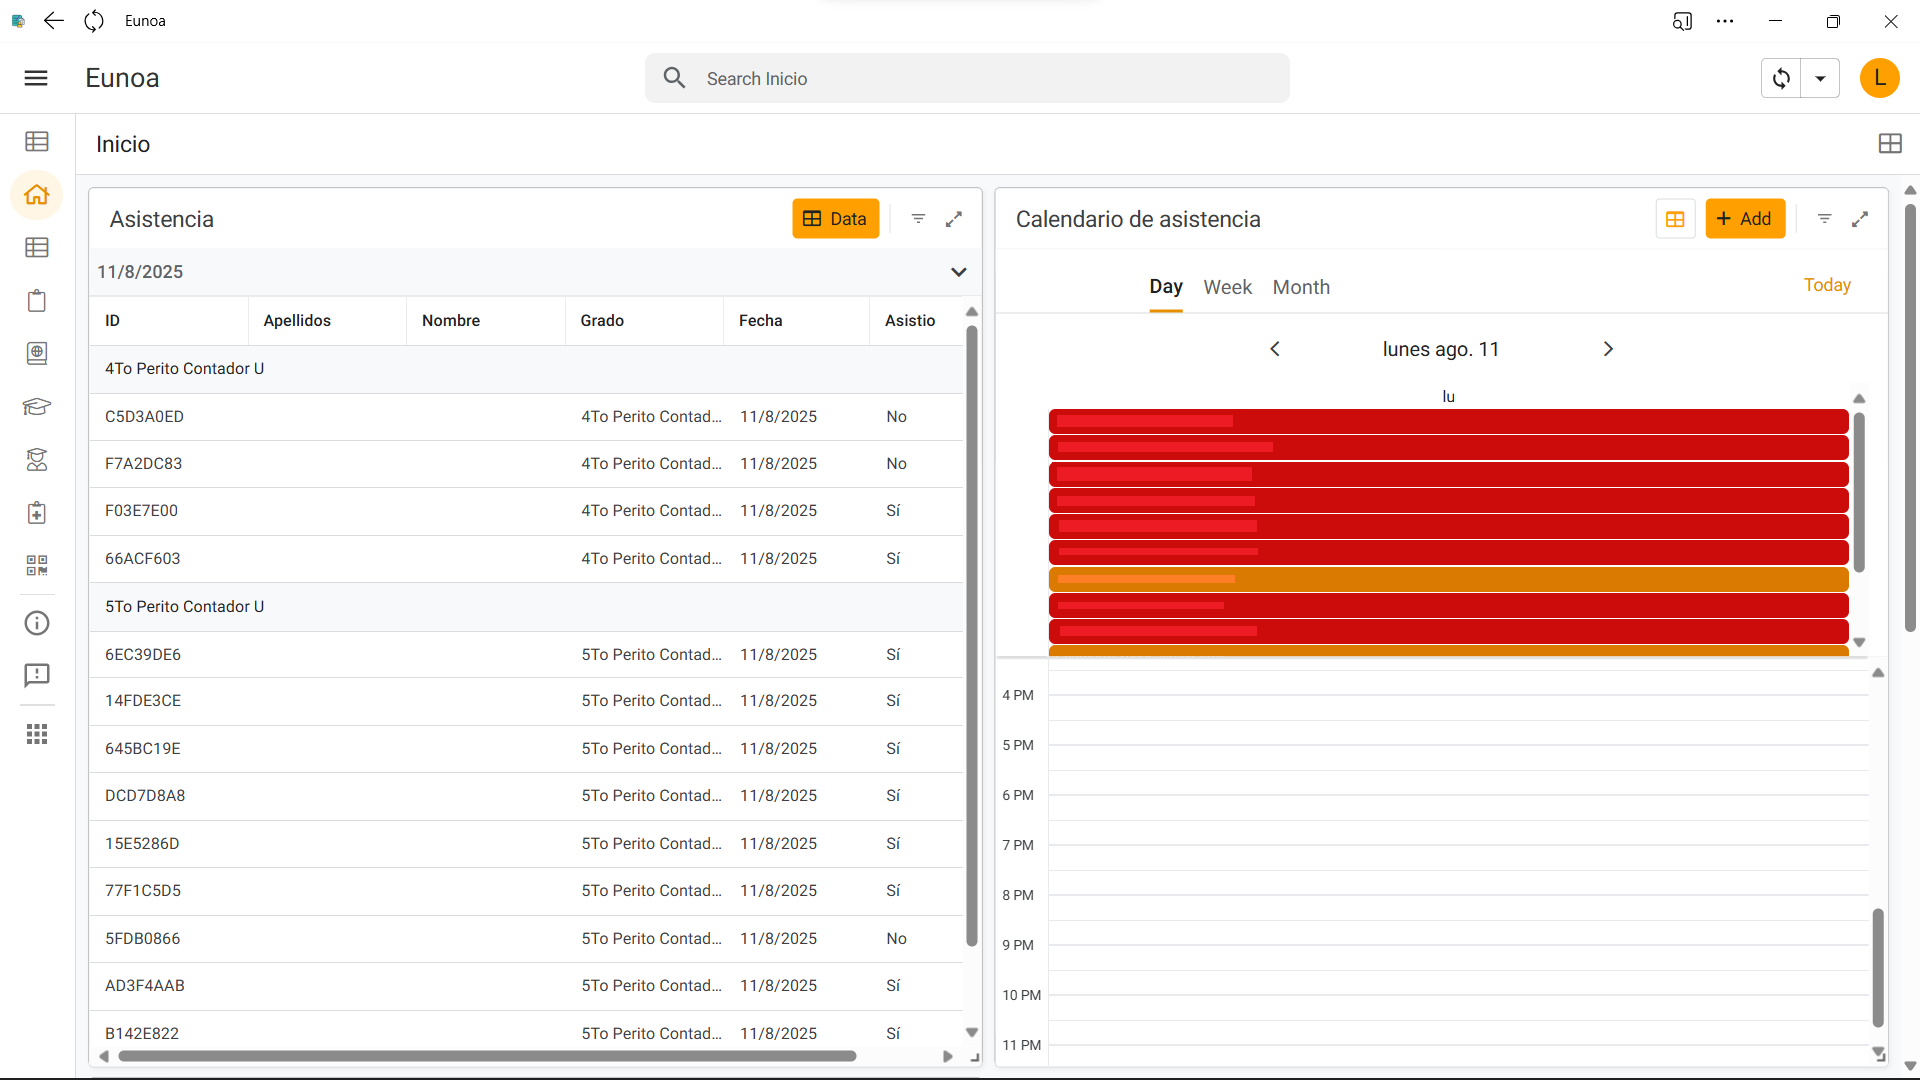This screenshot has height=1080, width=1920.
Task: Open the graduation cap sidebar icon
Action: (37, 406)
